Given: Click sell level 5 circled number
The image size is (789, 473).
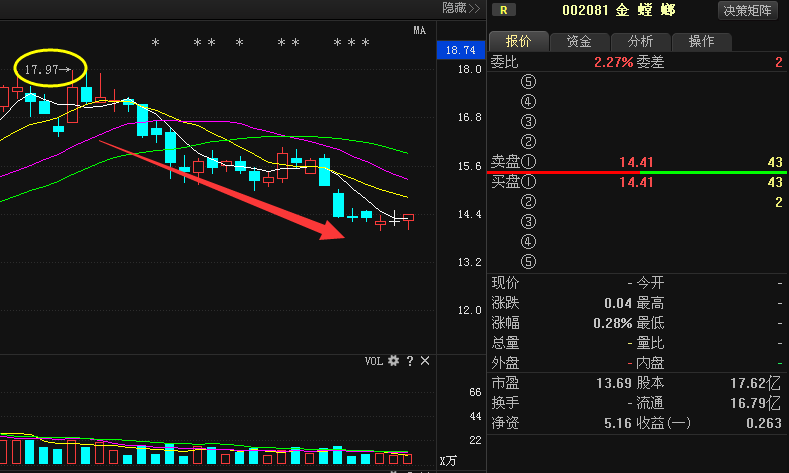Looking at the screenshot, I should [528, 82].
